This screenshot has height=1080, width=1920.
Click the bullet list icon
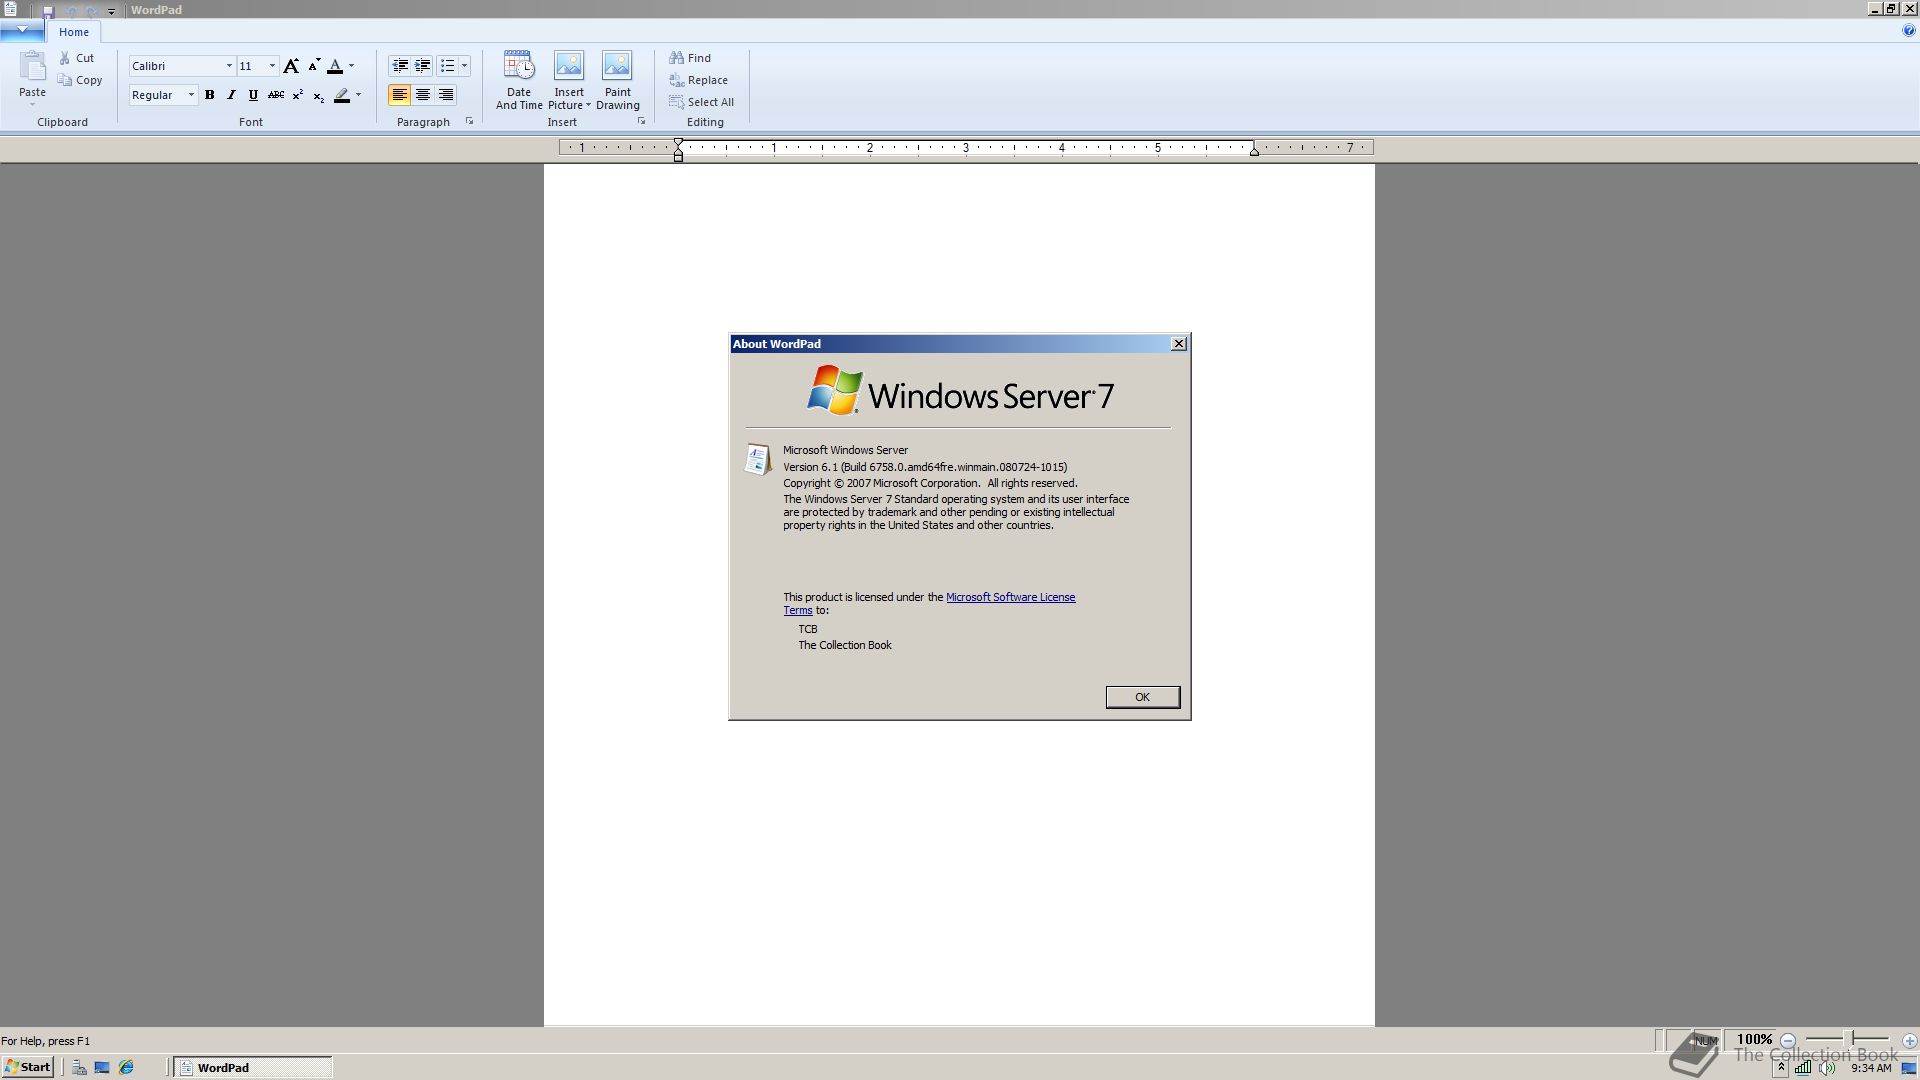(447, 66)
